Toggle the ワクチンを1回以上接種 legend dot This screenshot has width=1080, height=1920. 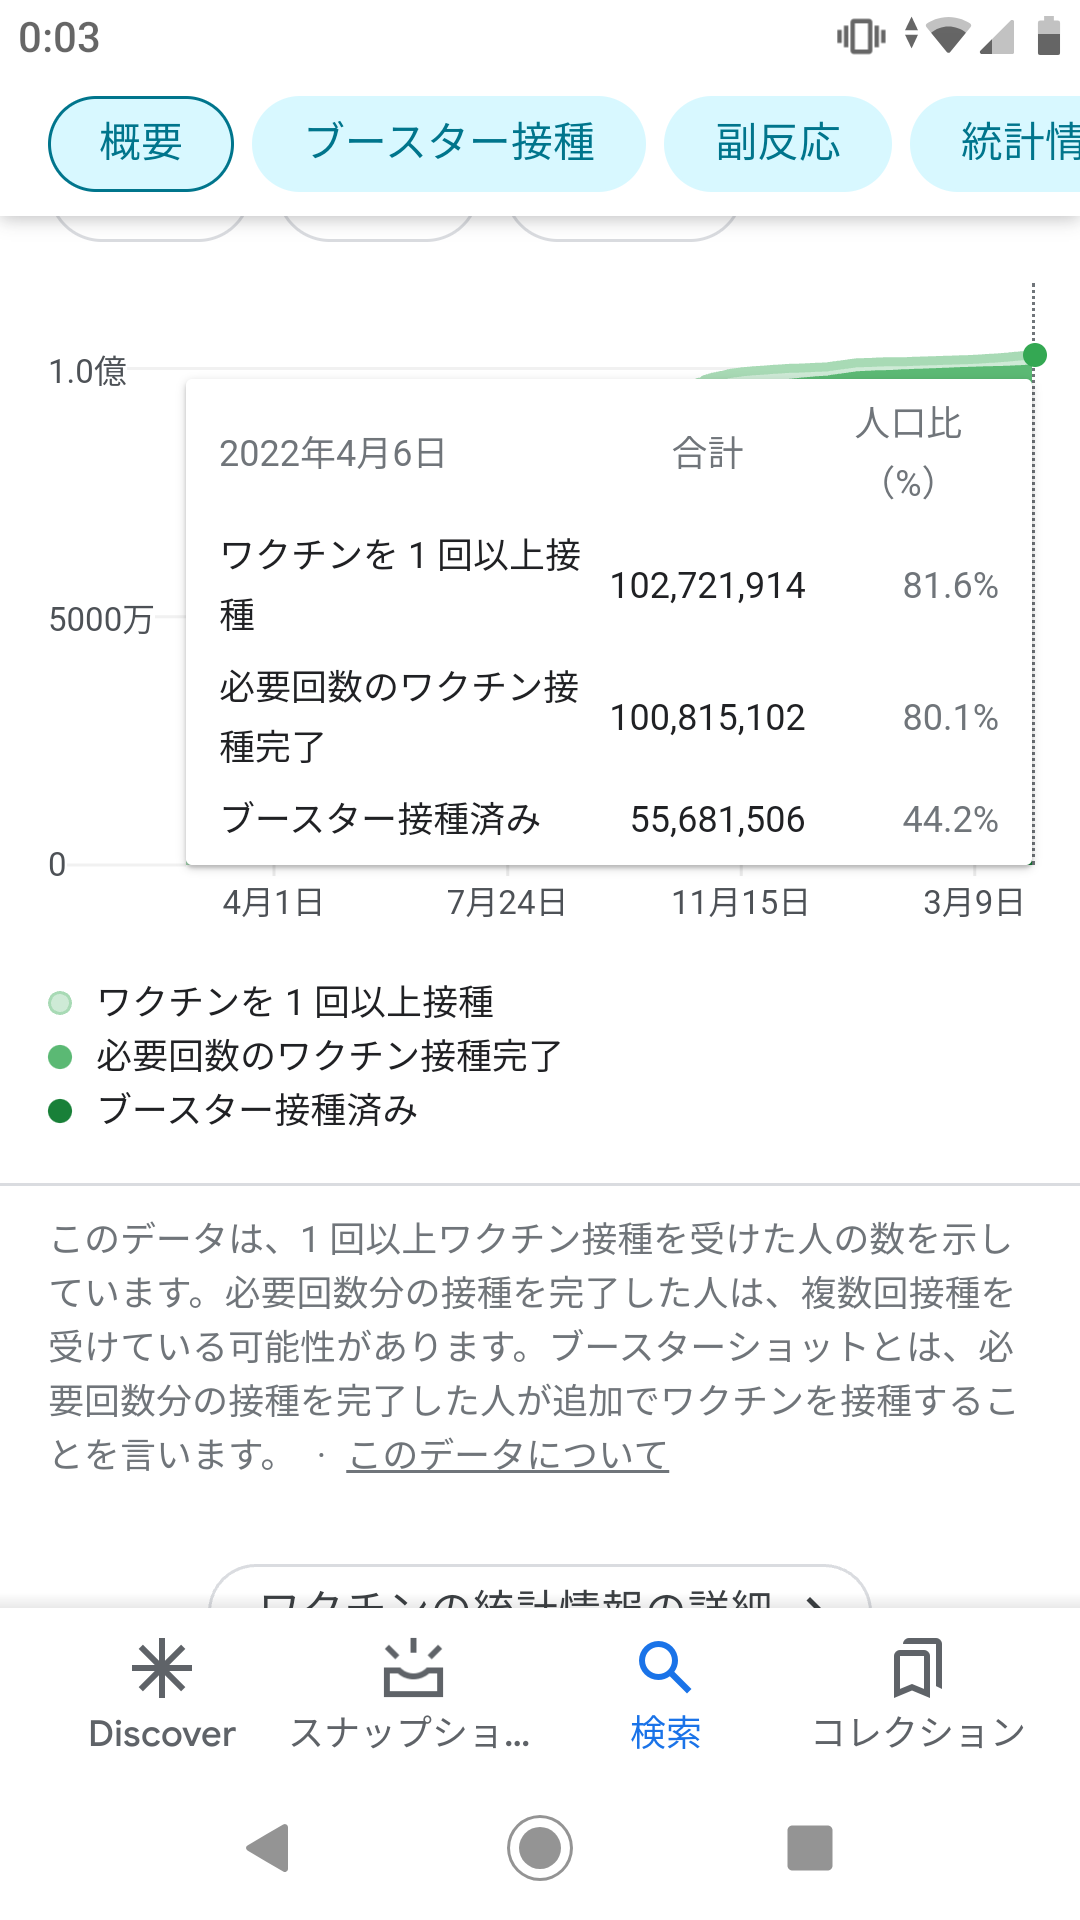click(60, 1002)
